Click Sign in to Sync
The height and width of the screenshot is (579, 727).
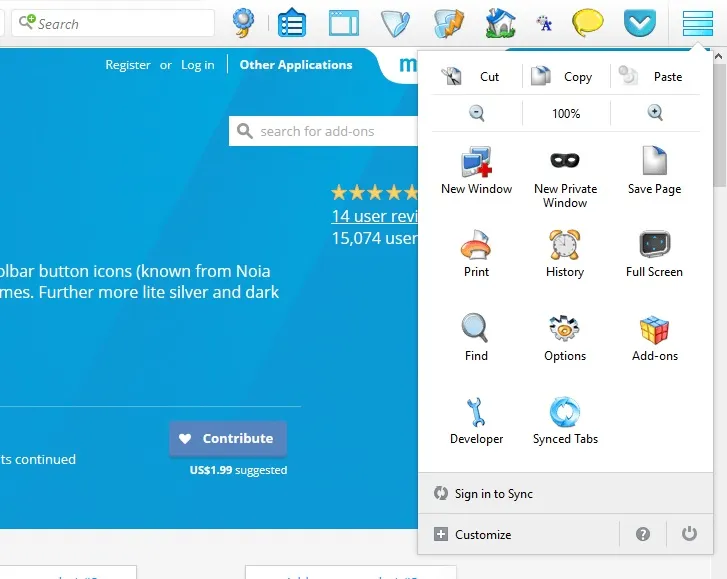click(493, 494)
